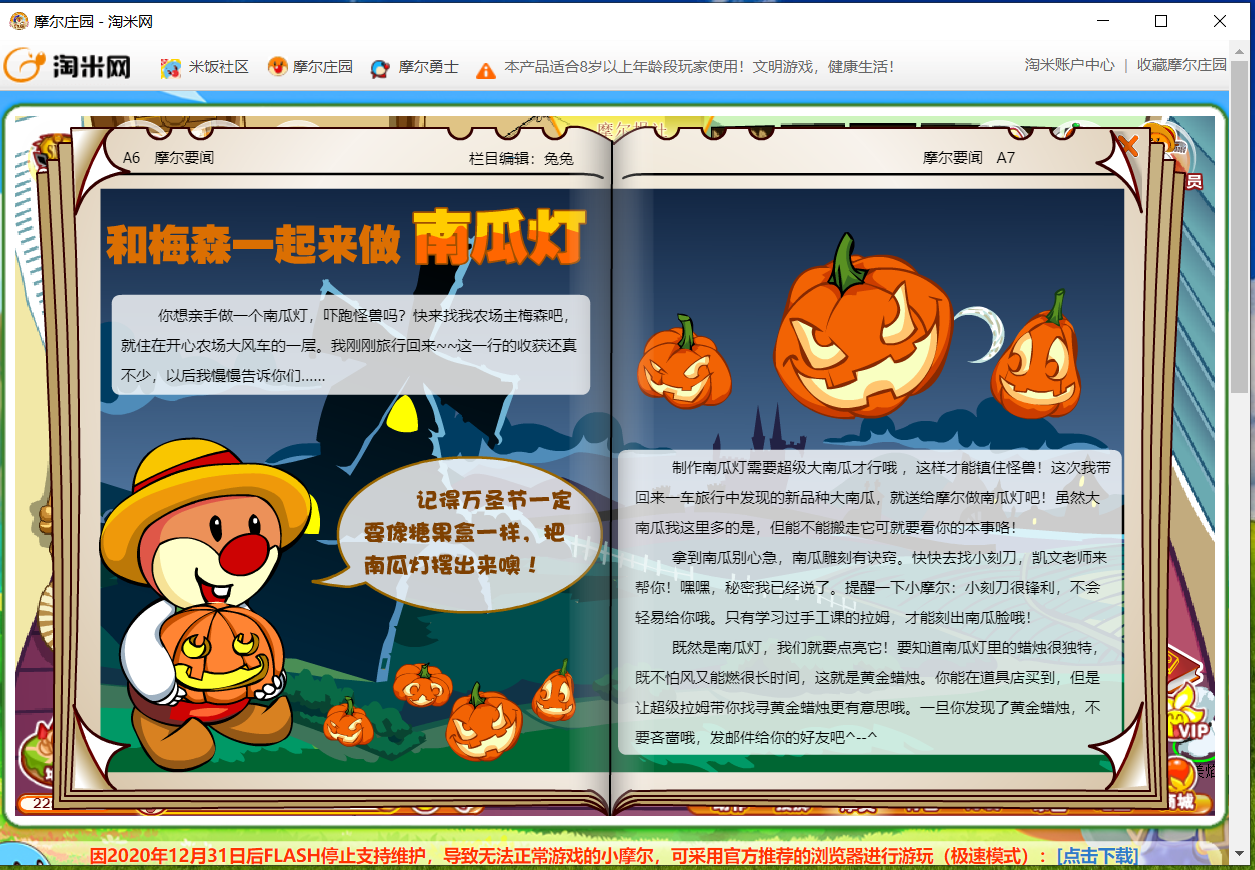1255x870 pixels.
Task: Click the Taomi (淘米网) logo
Action: click(68, 66)
